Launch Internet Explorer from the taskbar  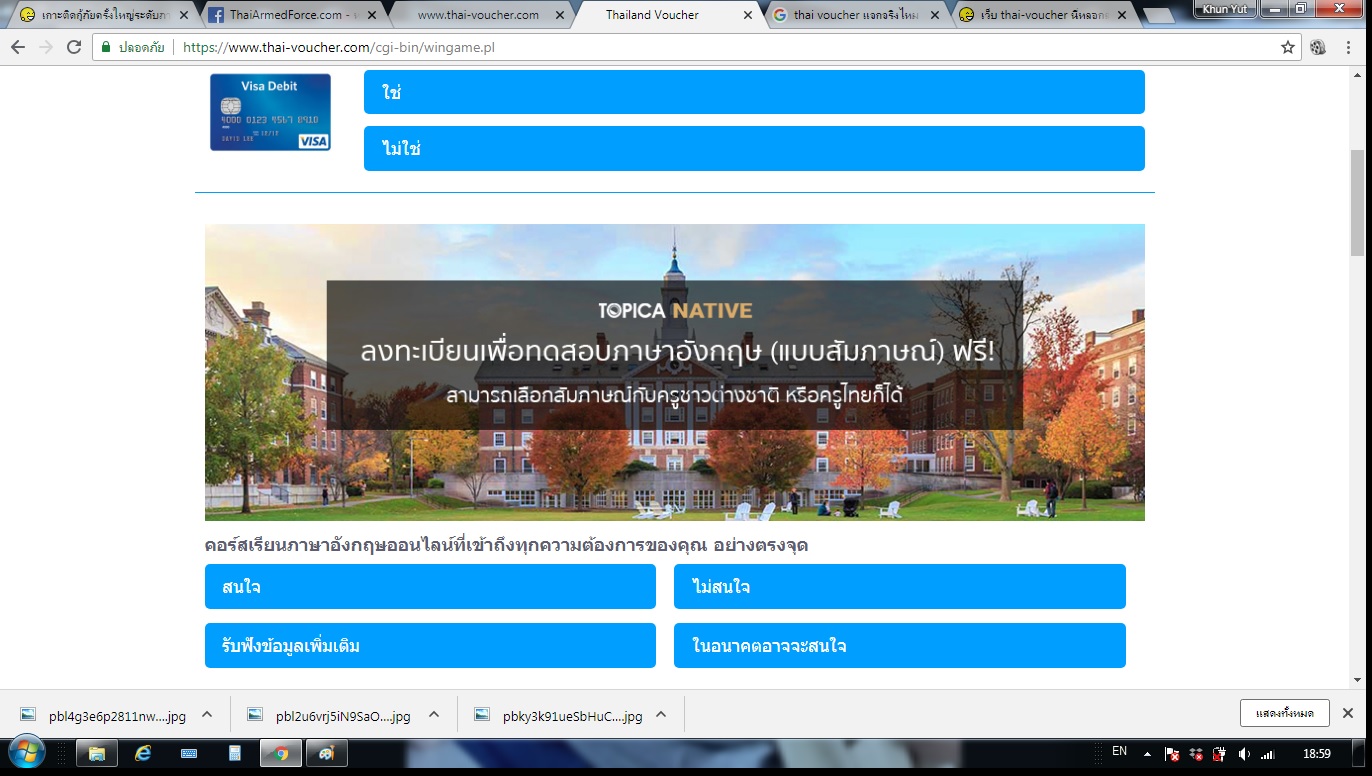[x=143, y=753]
